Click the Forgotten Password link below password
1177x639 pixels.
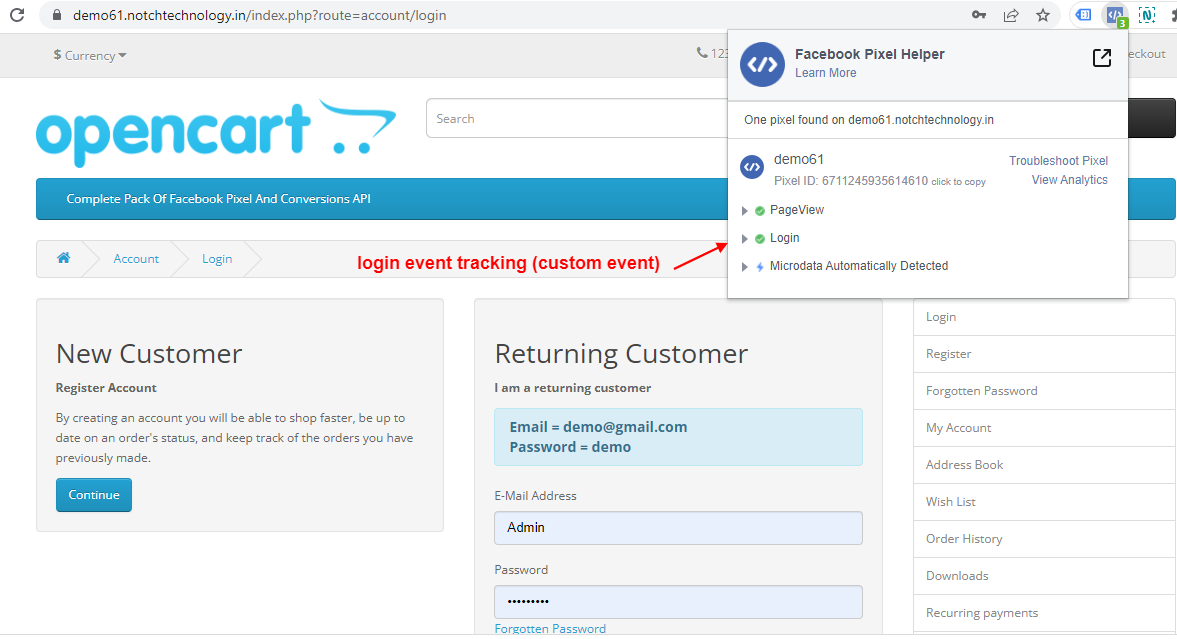(x=550, y=628)
